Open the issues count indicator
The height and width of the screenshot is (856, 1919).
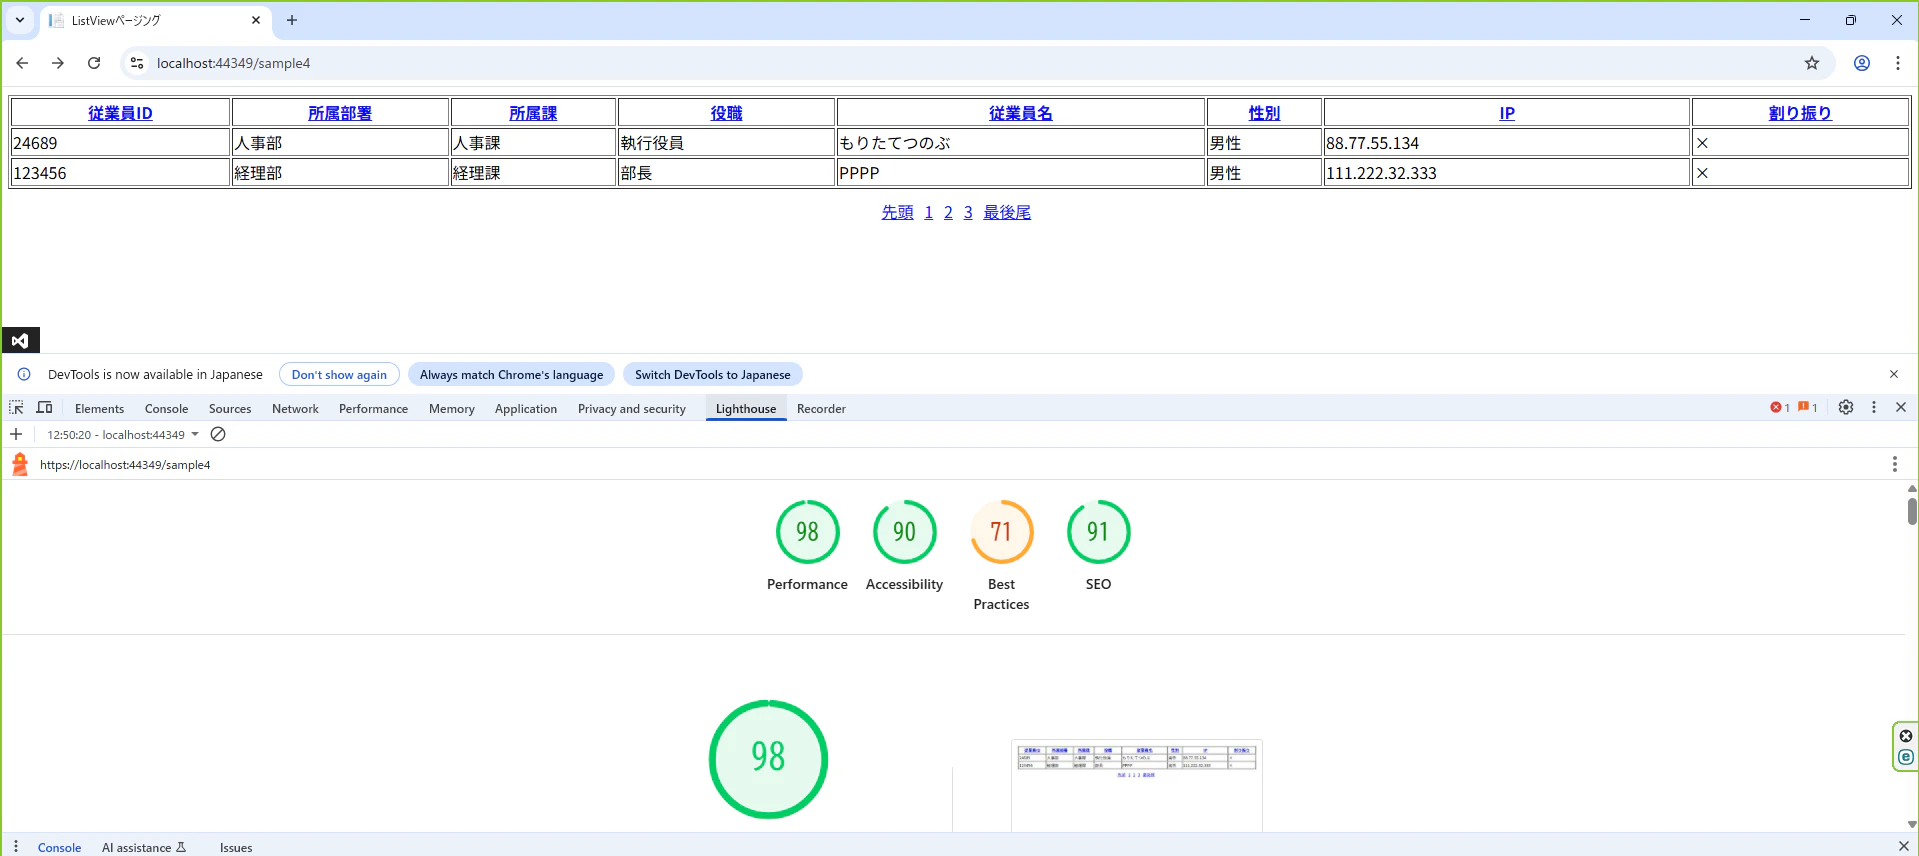(1808, 407)
